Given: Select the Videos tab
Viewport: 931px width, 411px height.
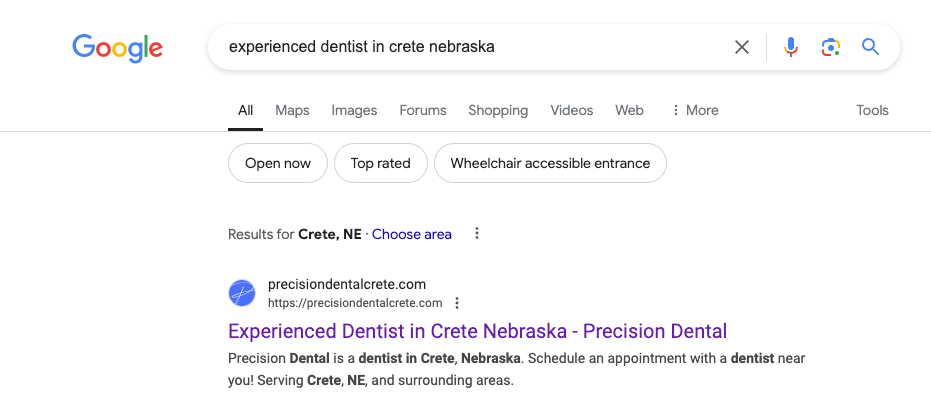Looking at the screenshot, I should 571,110.
